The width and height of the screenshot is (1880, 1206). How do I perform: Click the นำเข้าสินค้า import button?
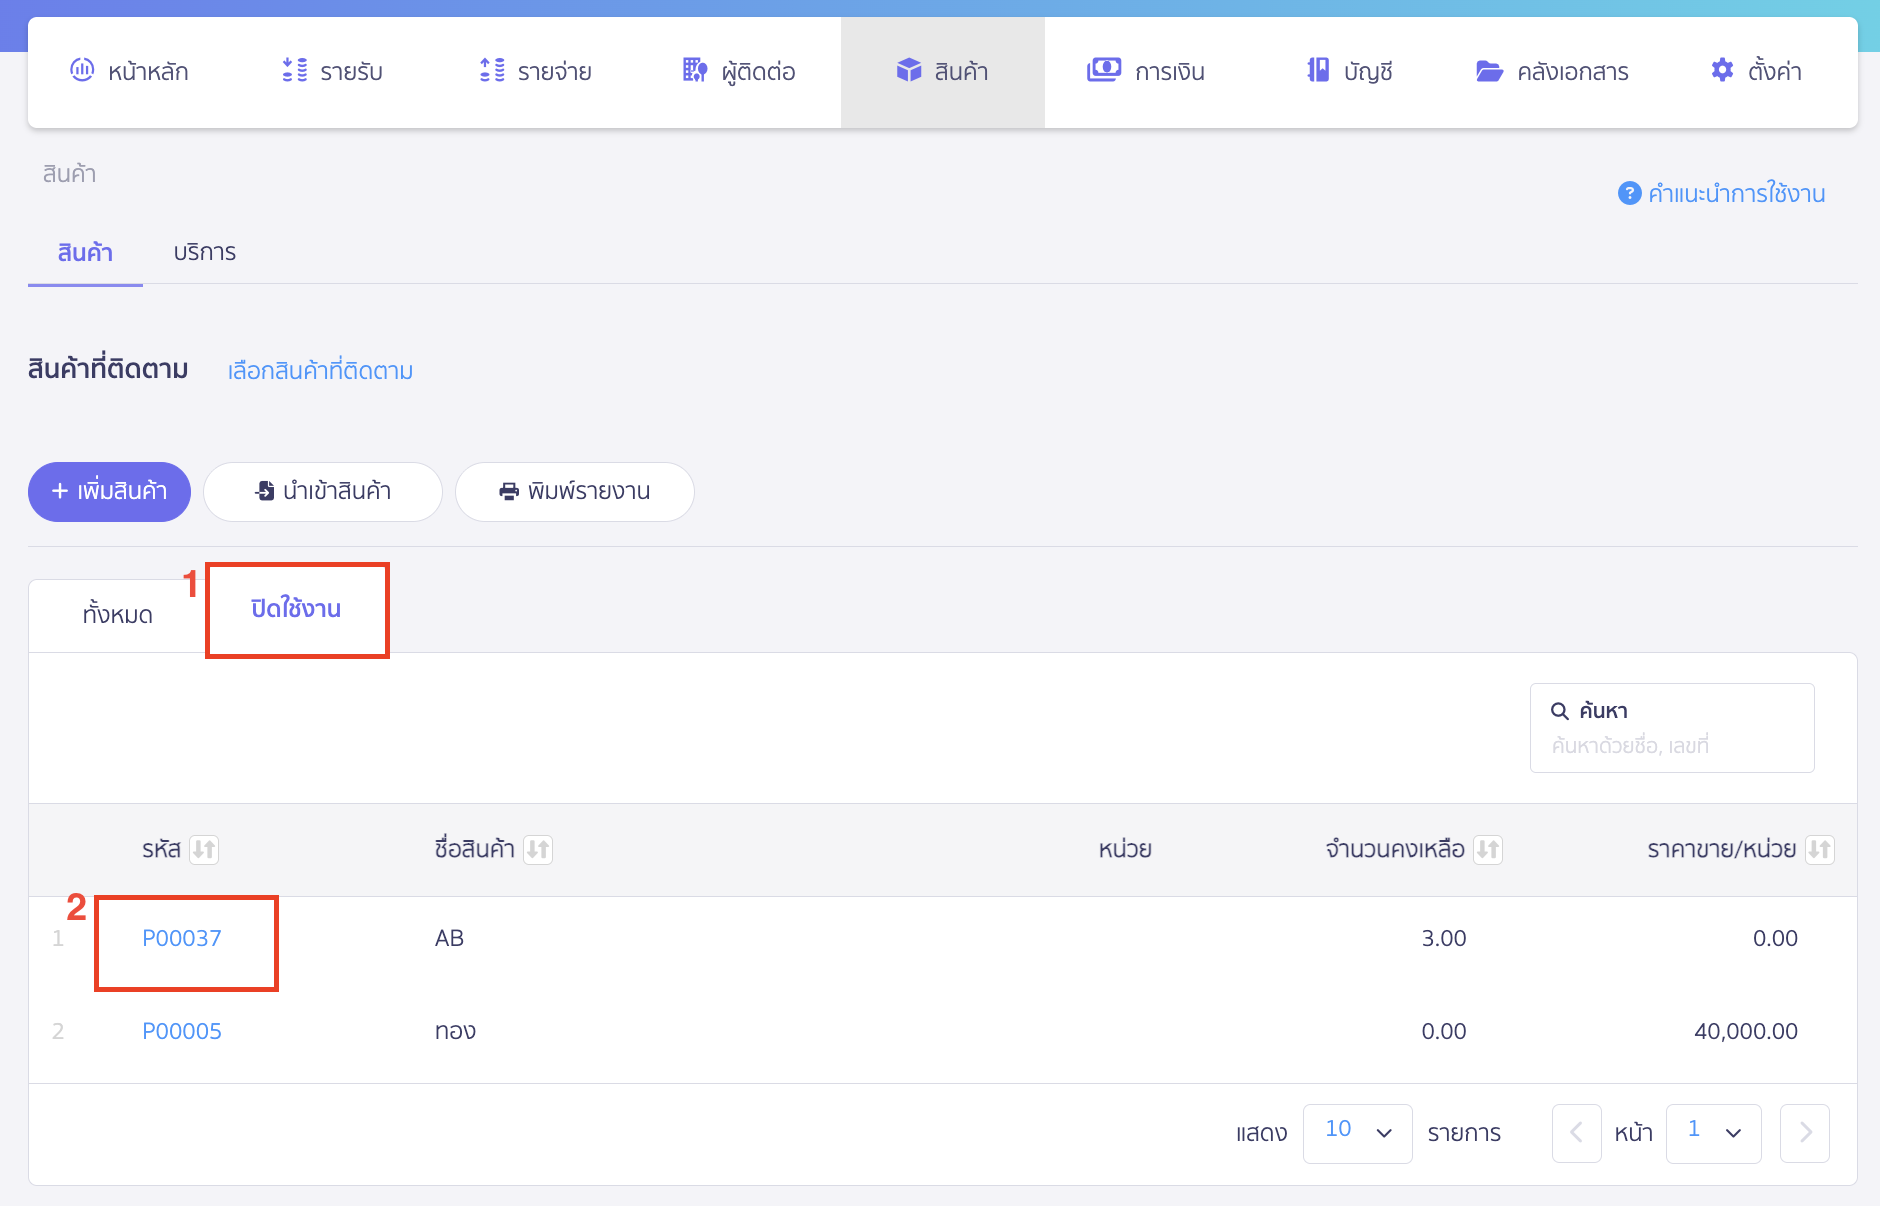322,491
